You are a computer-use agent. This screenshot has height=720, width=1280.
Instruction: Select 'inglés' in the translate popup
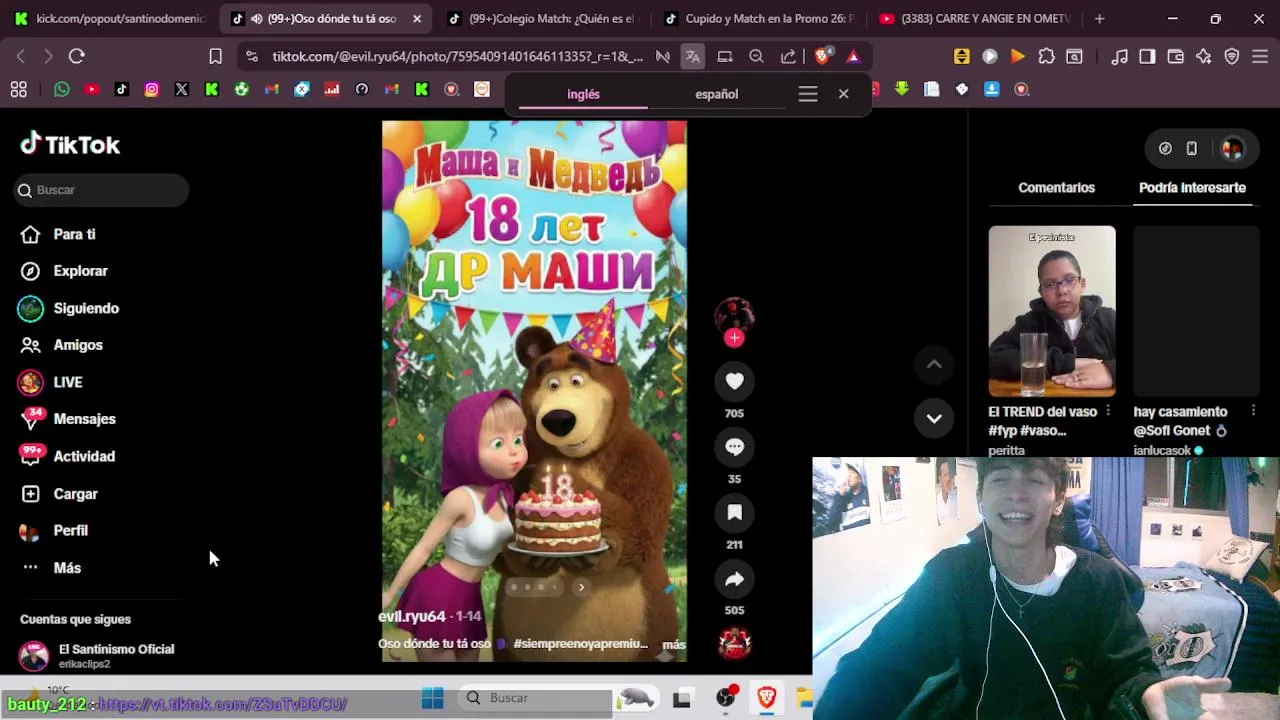583,94
